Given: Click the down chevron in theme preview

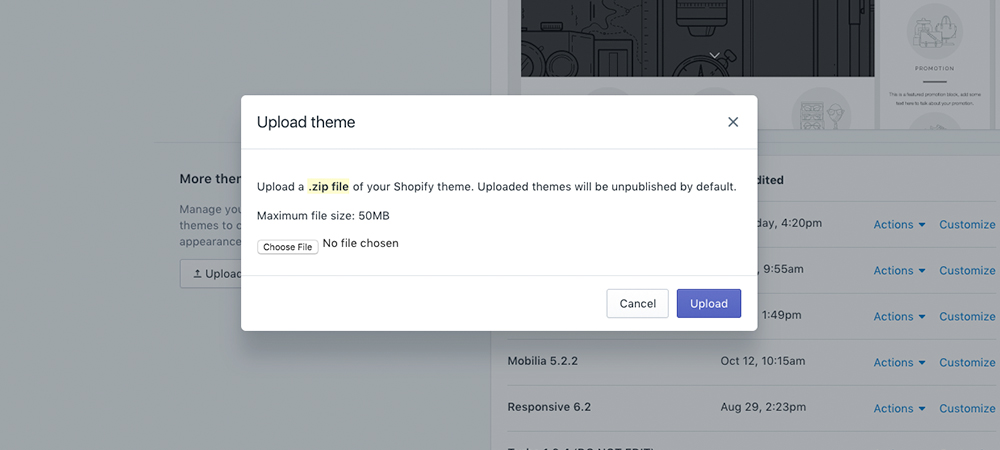Looking at the screenshot, I should point(714,55).
